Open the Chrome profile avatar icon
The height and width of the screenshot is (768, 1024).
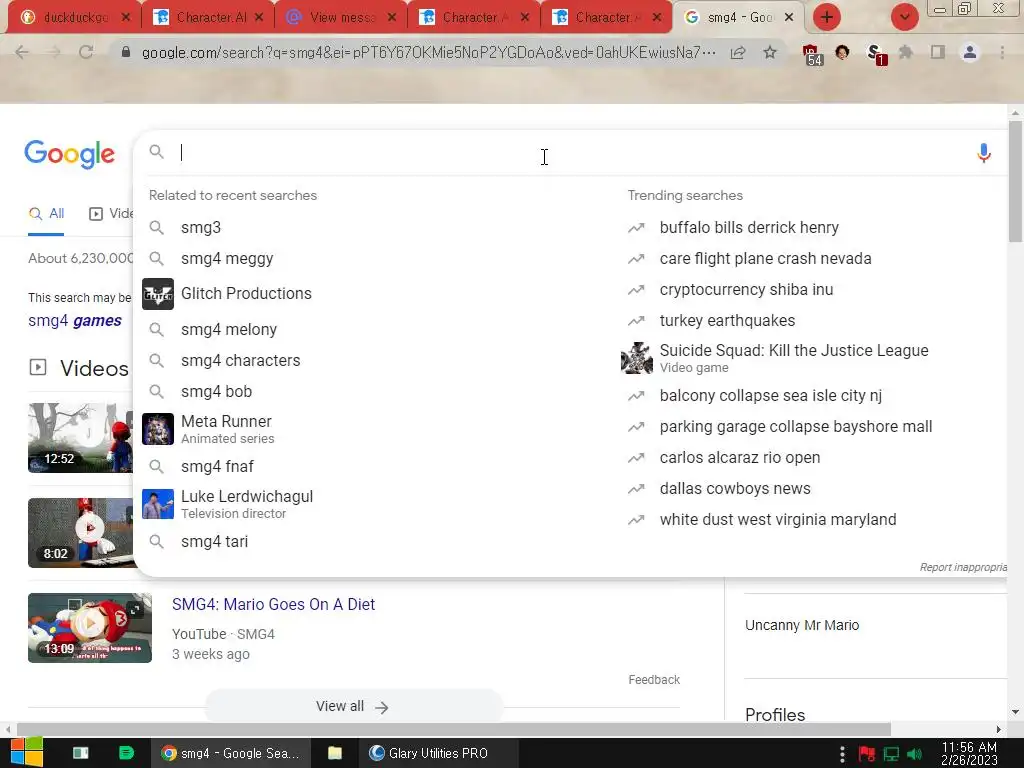pyautogui.click(x=970, y=52)
